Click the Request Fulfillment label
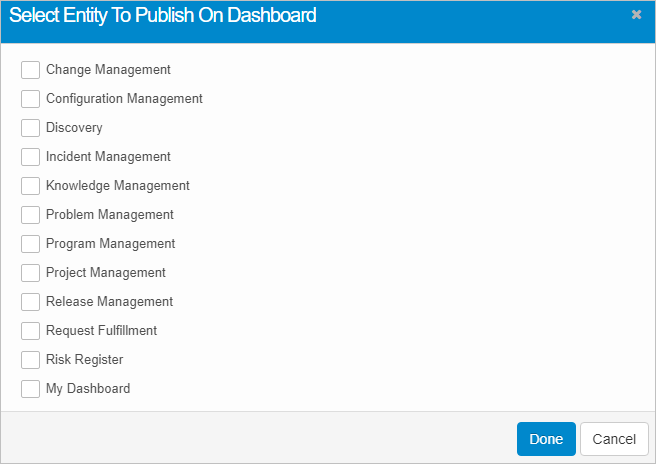Image resolution: width=656 pixels, height=464 pixels. coord(101,331)
